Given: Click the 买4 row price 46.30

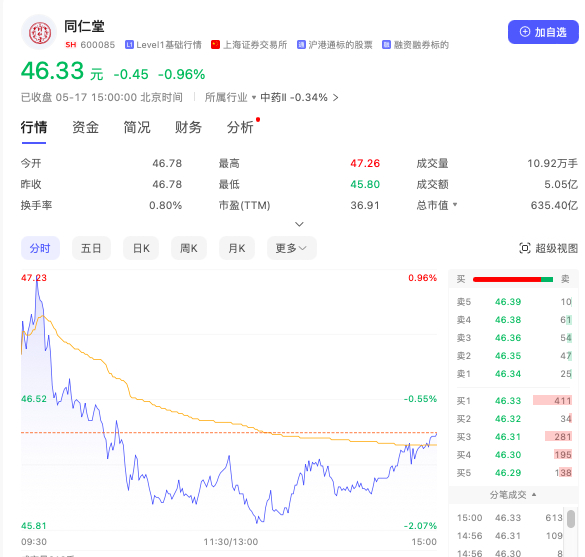Looking at the screenshot, I should (508, 455).
